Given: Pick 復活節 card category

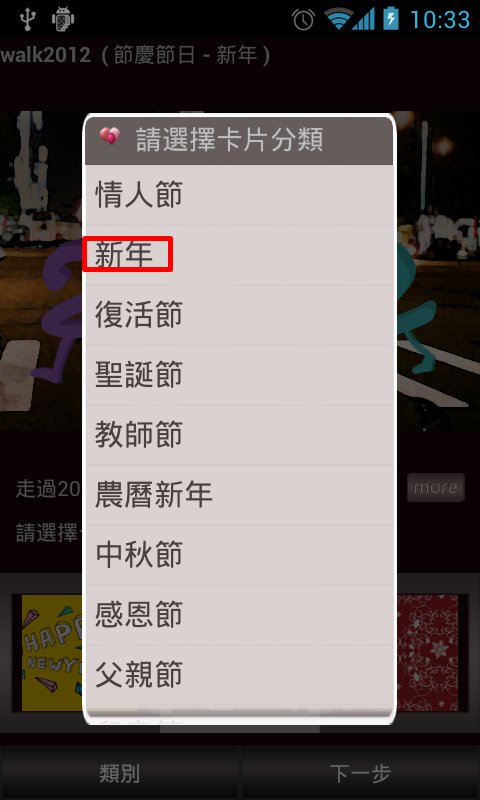Looking at the screenshot, I should click(239, 314).
